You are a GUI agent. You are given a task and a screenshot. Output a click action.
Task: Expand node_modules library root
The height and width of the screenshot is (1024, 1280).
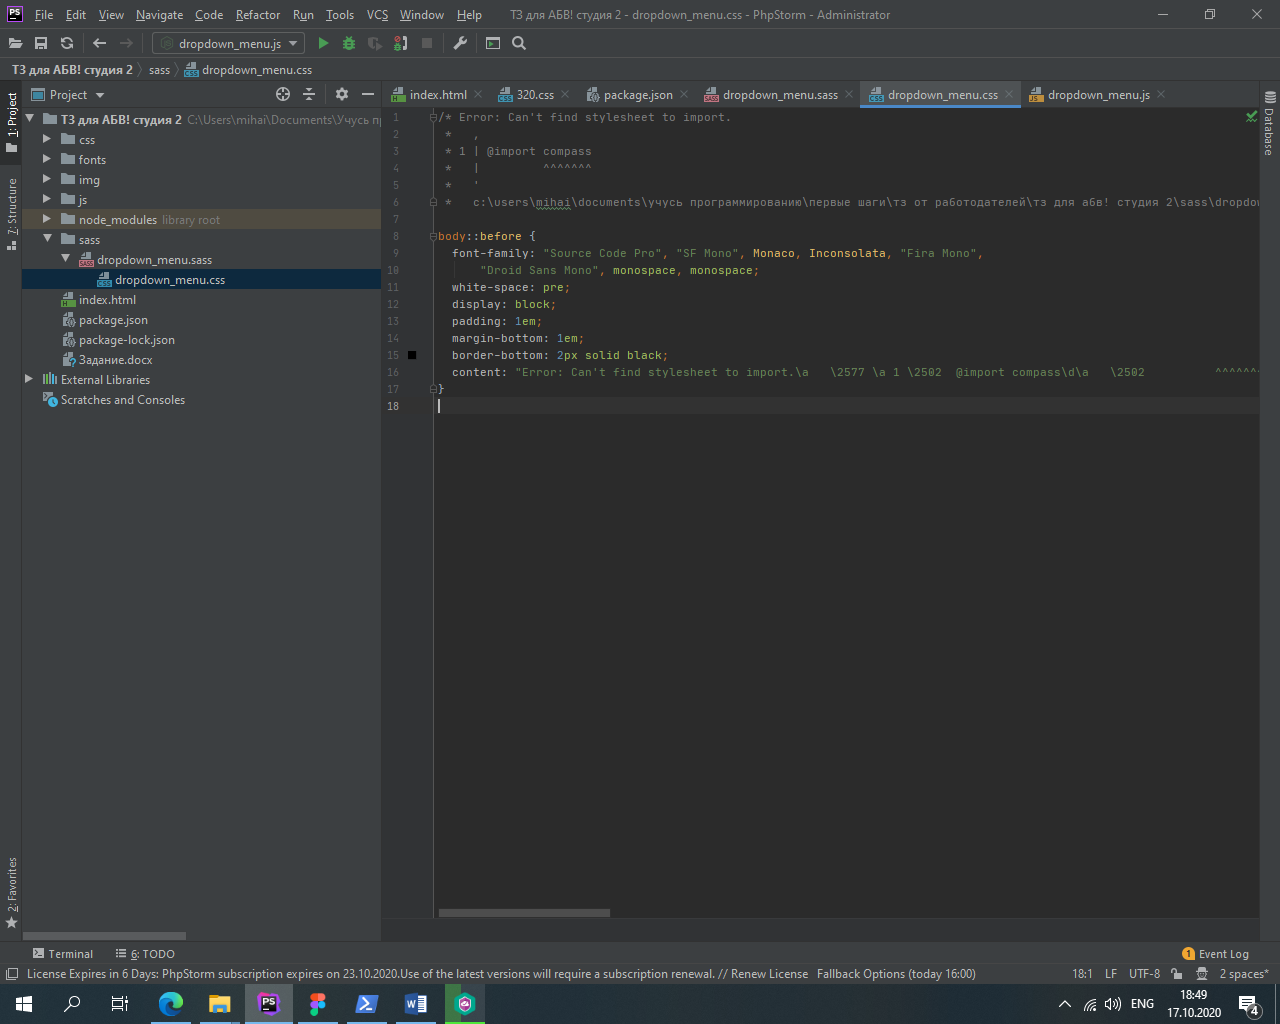(46, 219)
